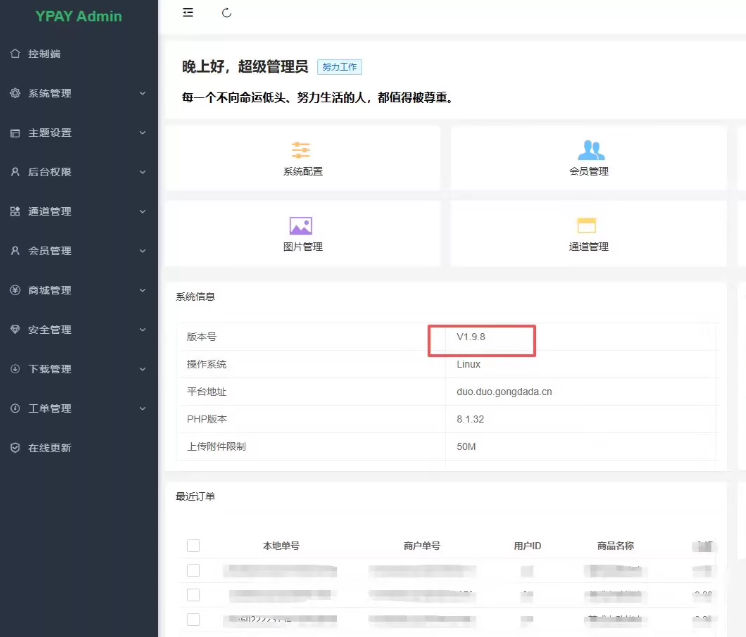Click platform address duo.duo.gongdada.cn
The width and height of the screenshot is (746, 637).
(x=504, y=392)
